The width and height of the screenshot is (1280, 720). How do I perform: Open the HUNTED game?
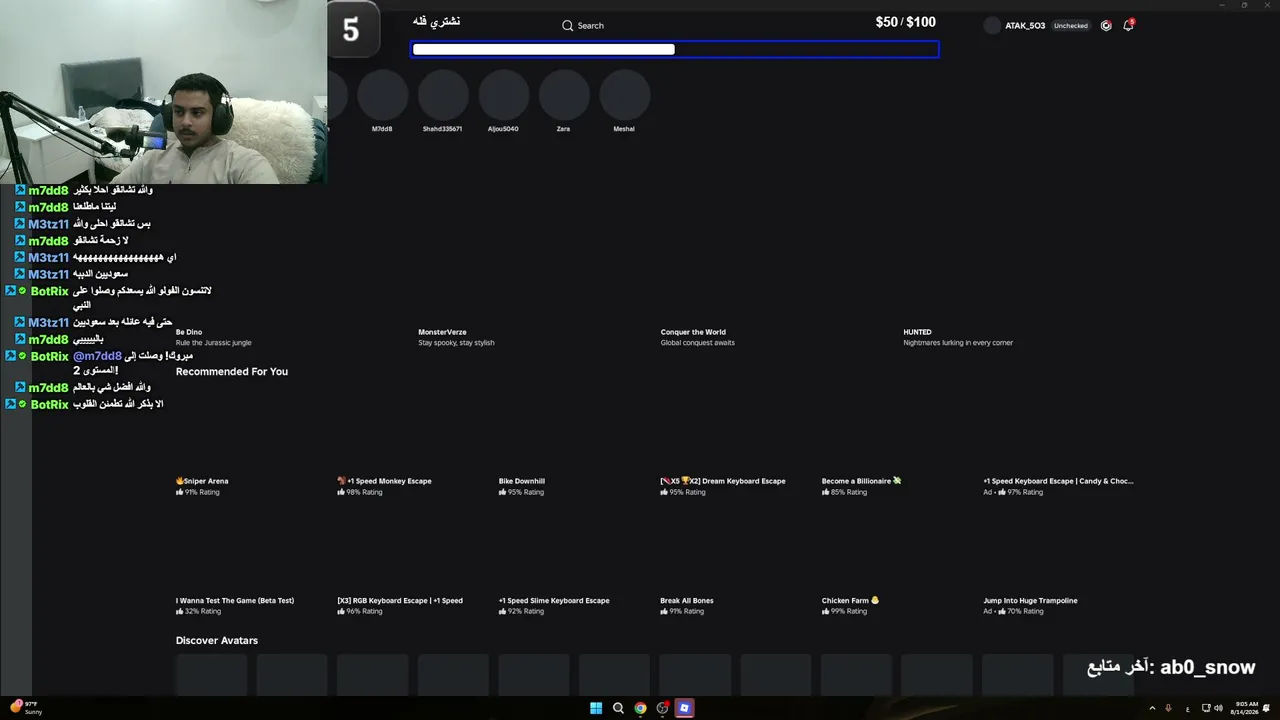[x=917, y=332]
